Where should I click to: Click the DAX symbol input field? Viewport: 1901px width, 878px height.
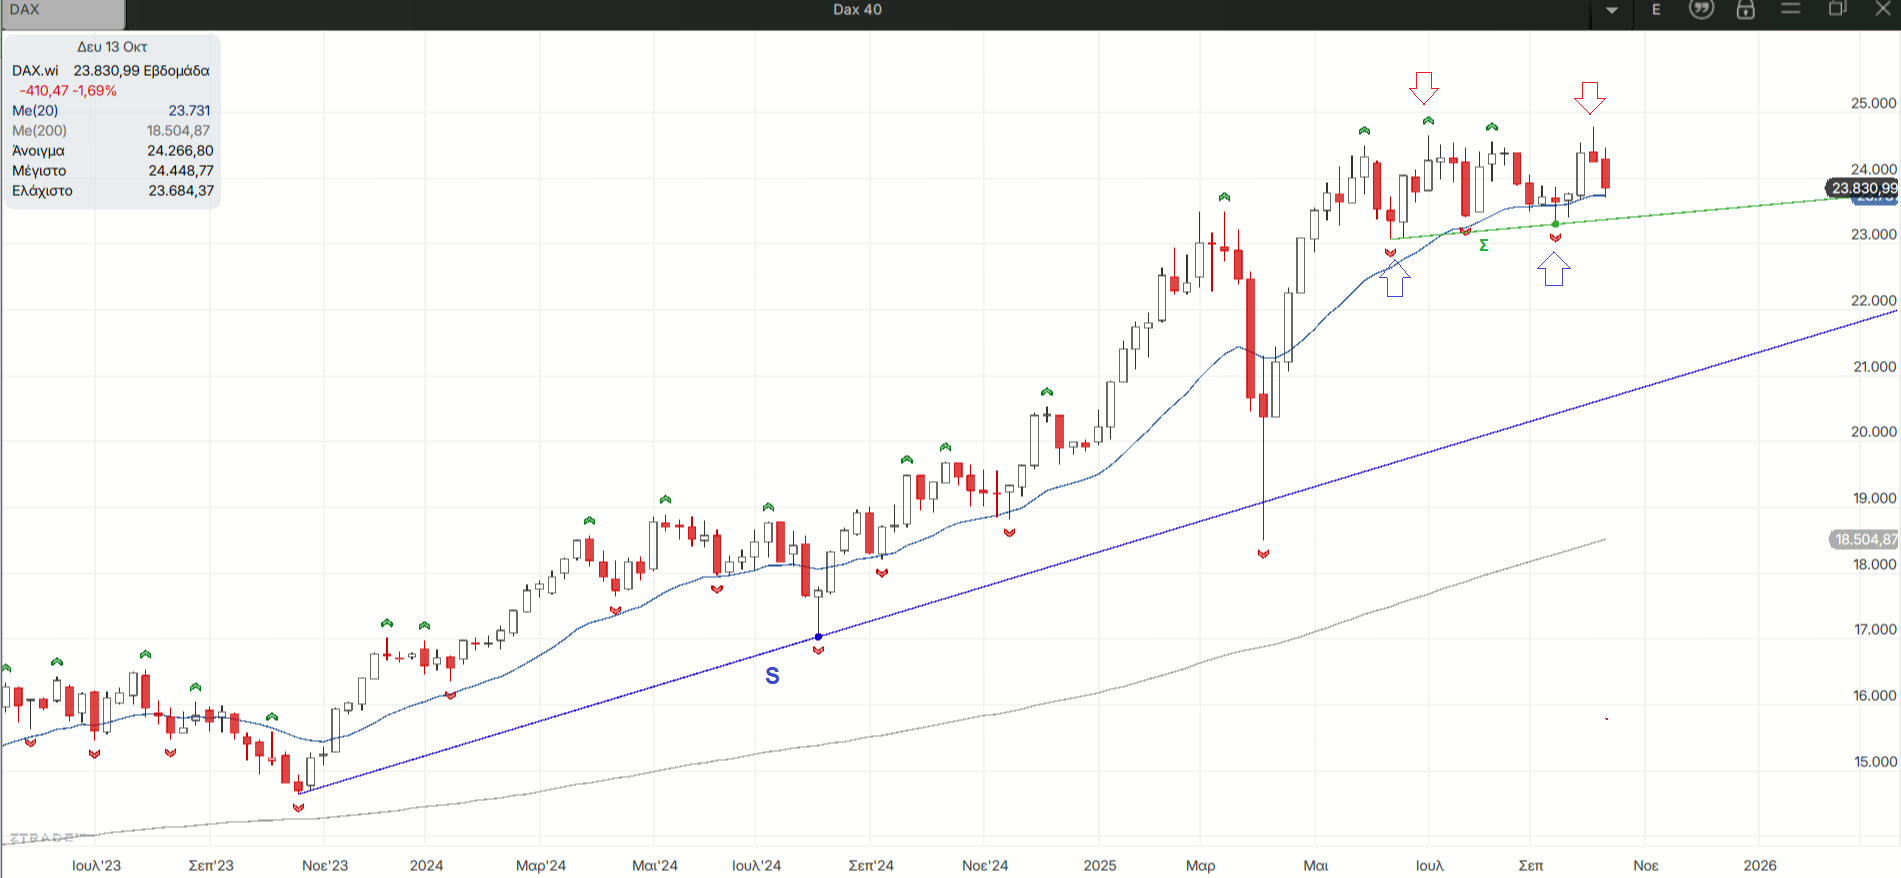tap(62, 11)
